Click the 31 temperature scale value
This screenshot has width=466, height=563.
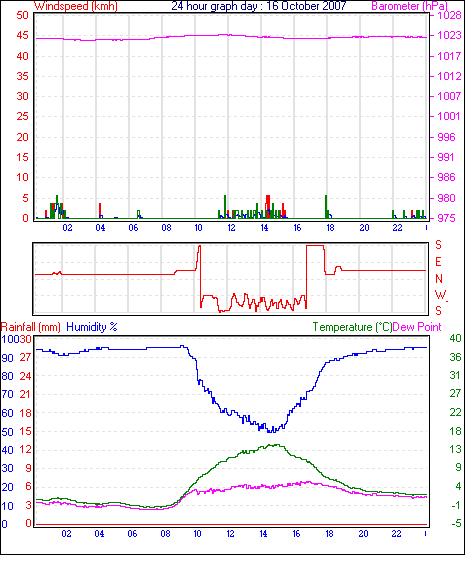click(455, 375)
